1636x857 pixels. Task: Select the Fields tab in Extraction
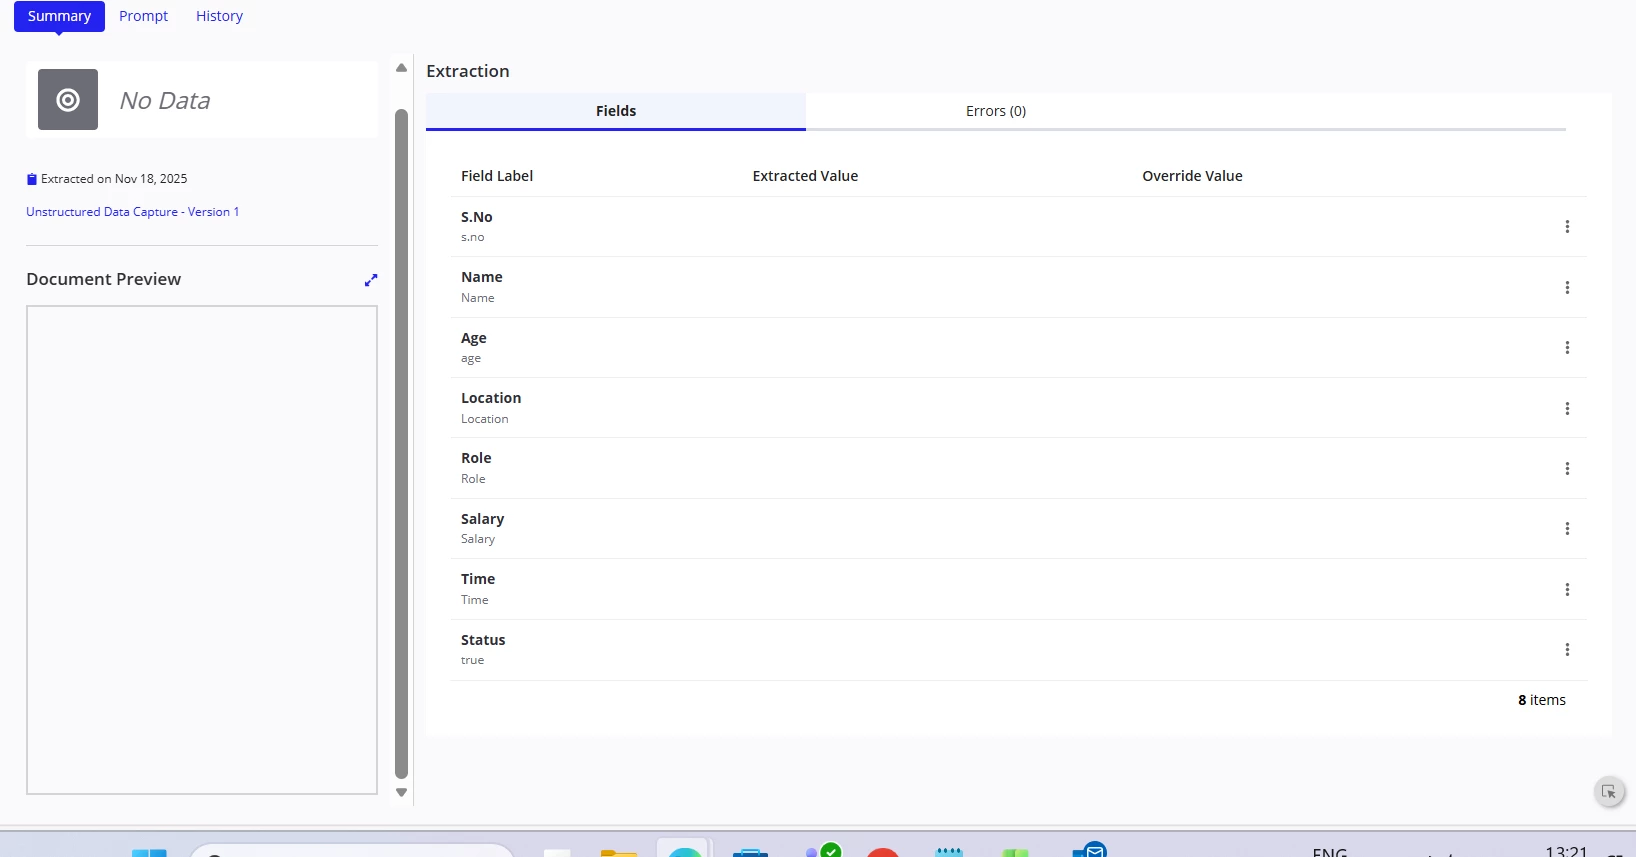pos(616,111)
